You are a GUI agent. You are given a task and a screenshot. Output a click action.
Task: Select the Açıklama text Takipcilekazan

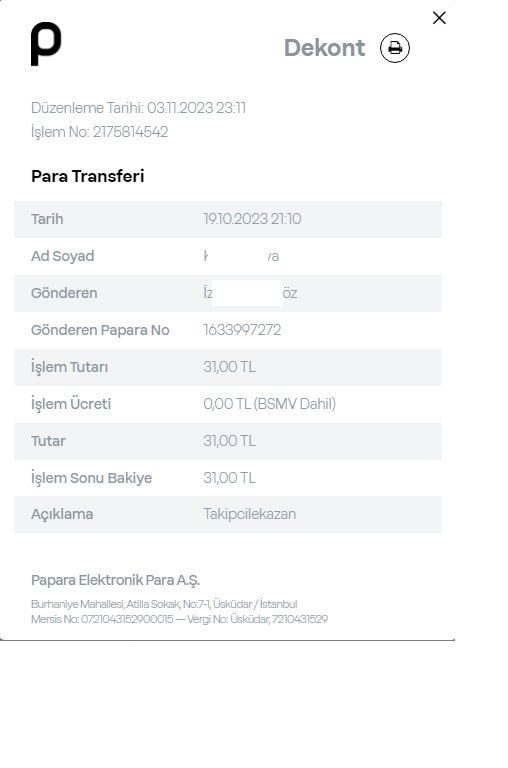click(249, 514)
